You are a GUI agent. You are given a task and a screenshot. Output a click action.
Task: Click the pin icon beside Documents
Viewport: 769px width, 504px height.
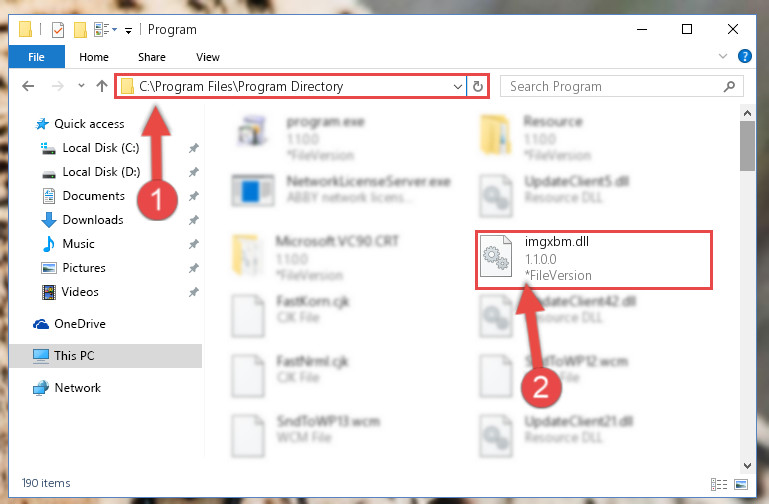click(194, 196)
